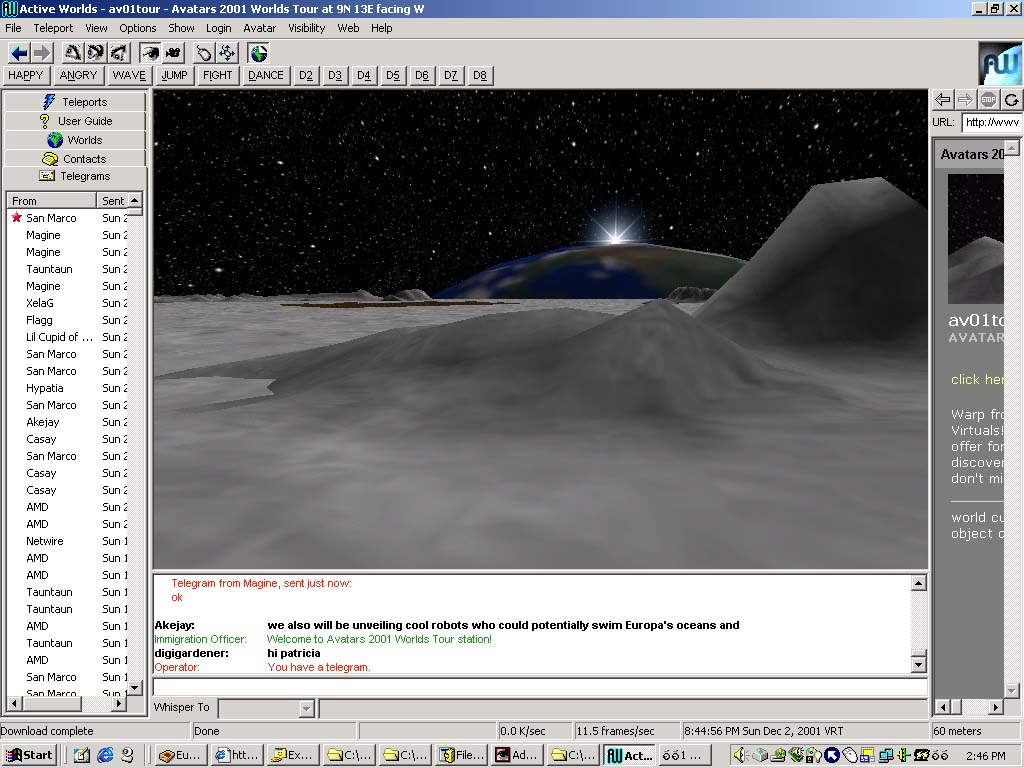Screen dimensions: 1024x768
Task: Click the chat message input field
Action: point(540,688)
